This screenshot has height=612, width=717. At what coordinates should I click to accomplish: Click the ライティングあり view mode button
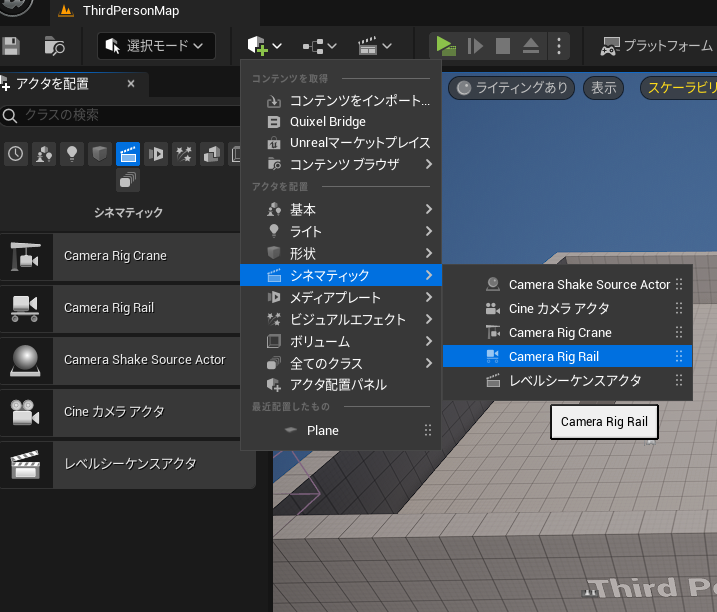512,88
